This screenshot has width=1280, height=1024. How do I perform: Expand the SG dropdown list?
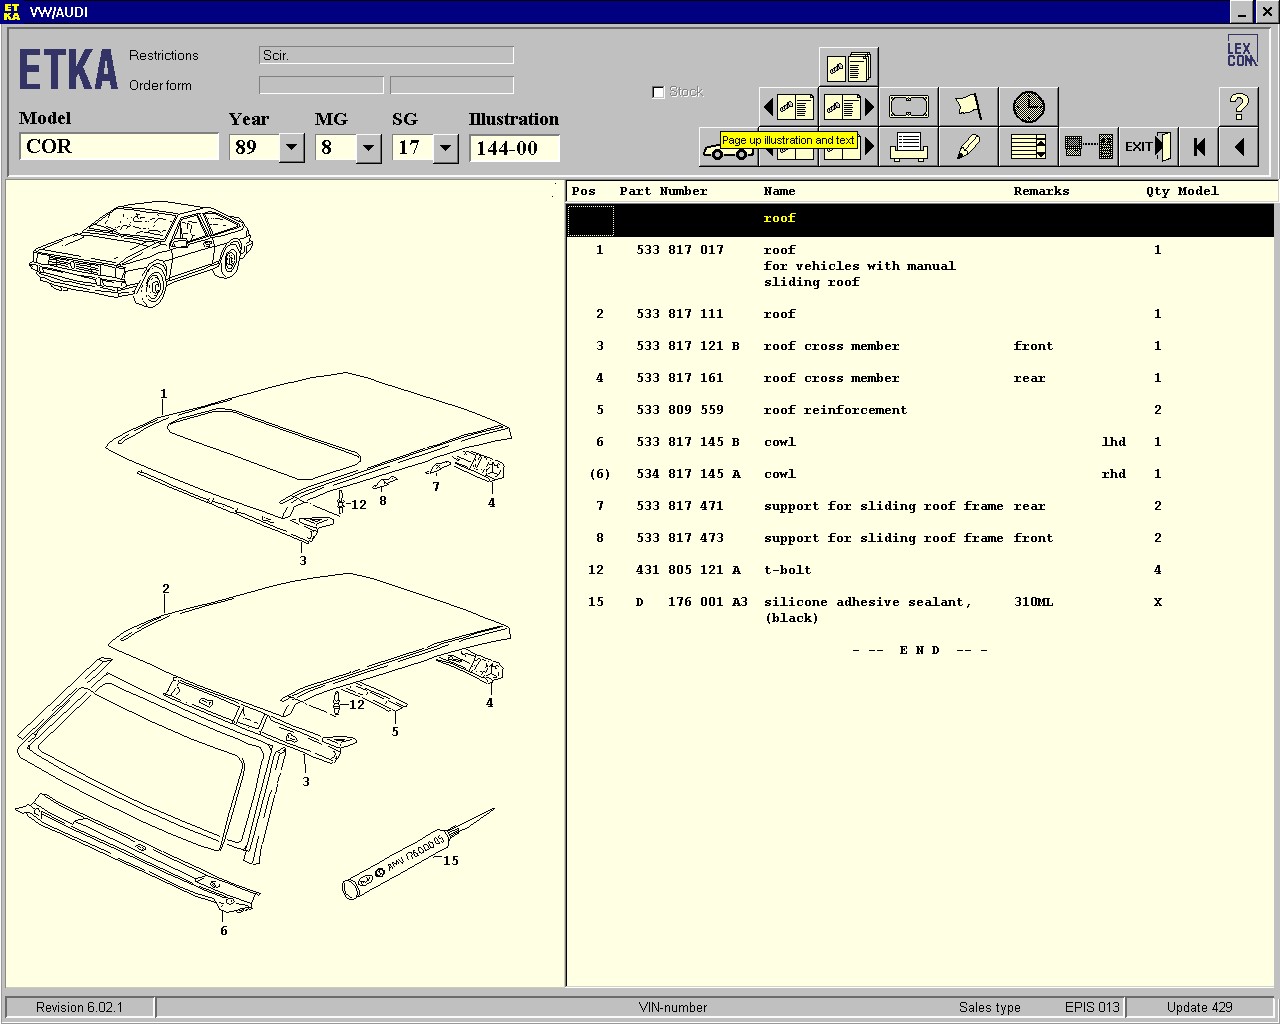(x=445, y=148)
